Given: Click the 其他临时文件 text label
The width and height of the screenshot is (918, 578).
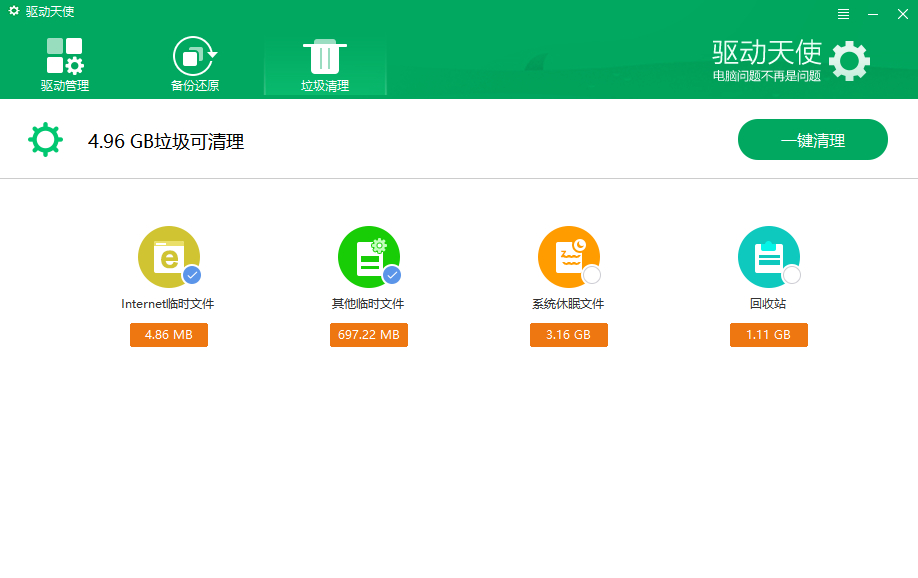Looking at the screenshot, I should point(368,304).
